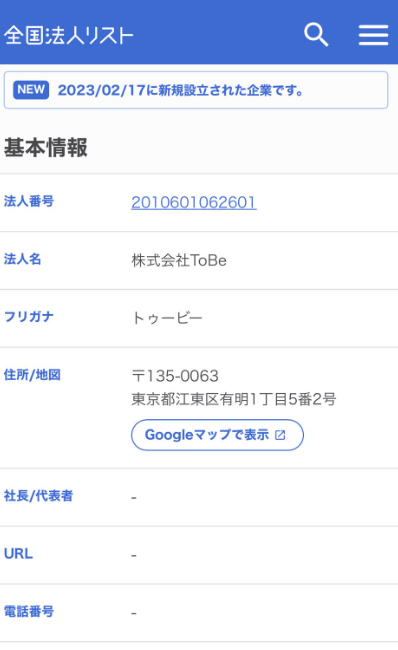Select the 法人番号 row label
This screenshot has width=398, height=650.
click(x=29, y=201)
